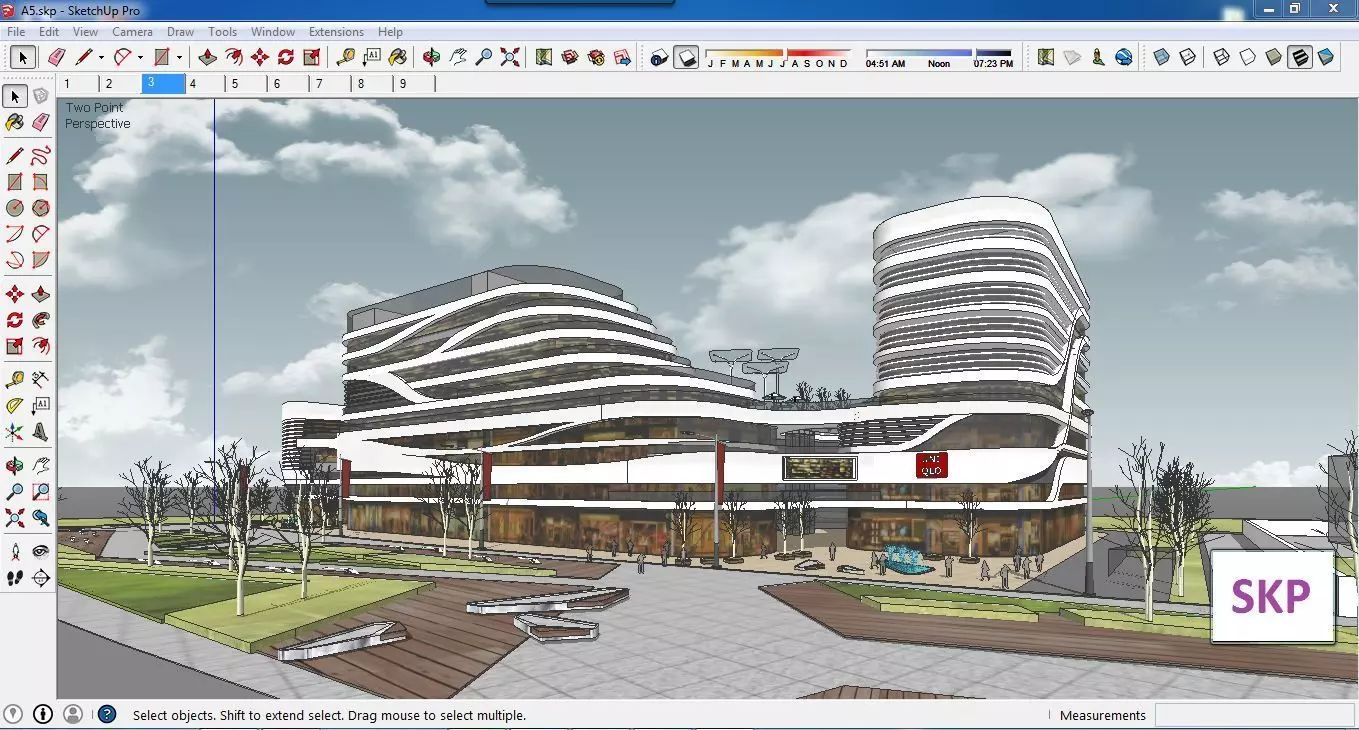Select the Pie arc tool

[41, 260]
